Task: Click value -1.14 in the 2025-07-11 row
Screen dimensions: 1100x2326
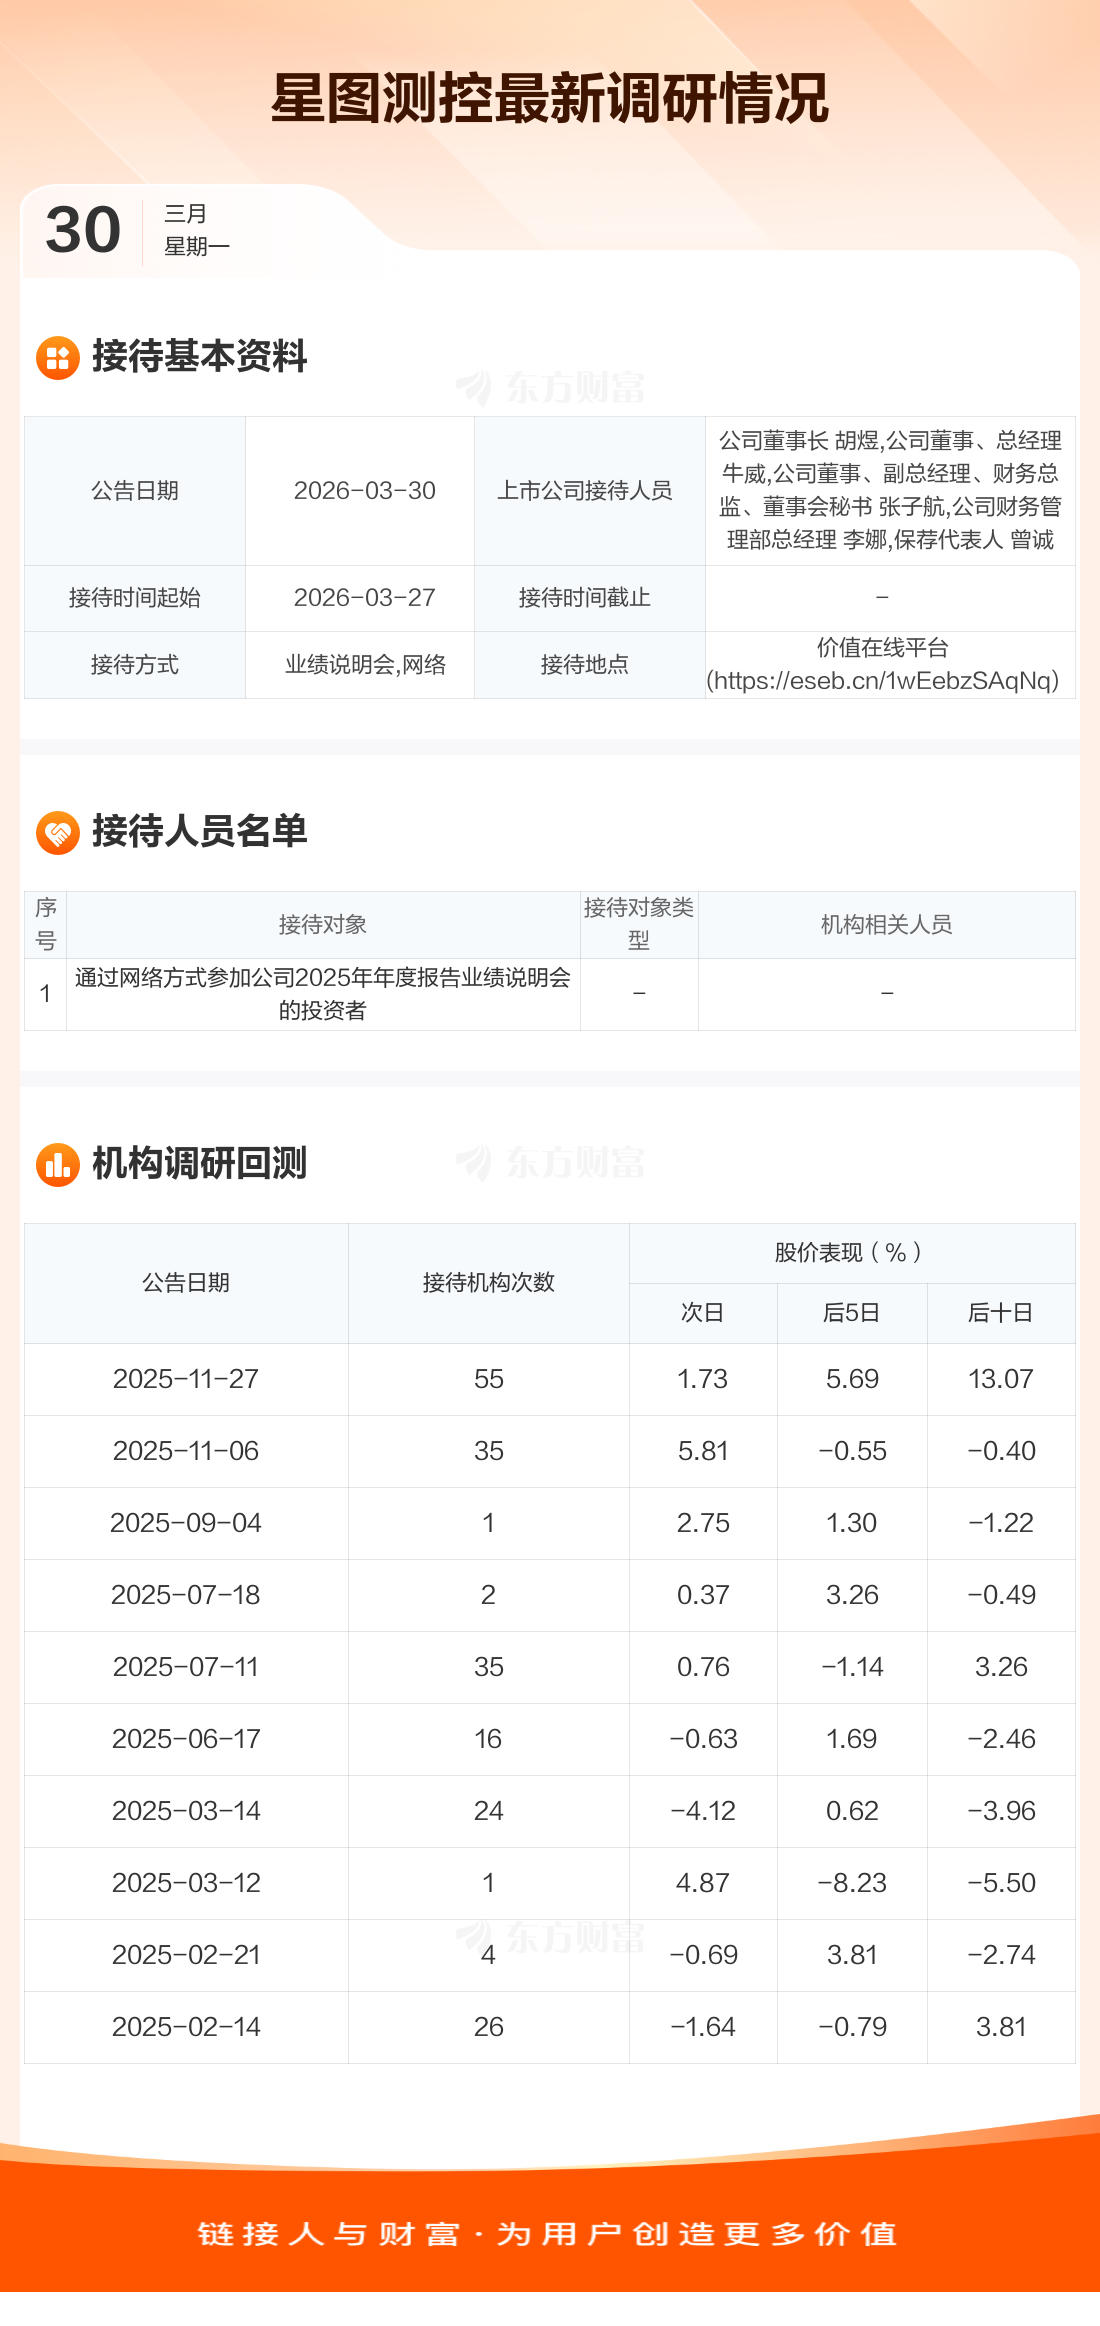Action: tap(852, 1667)
